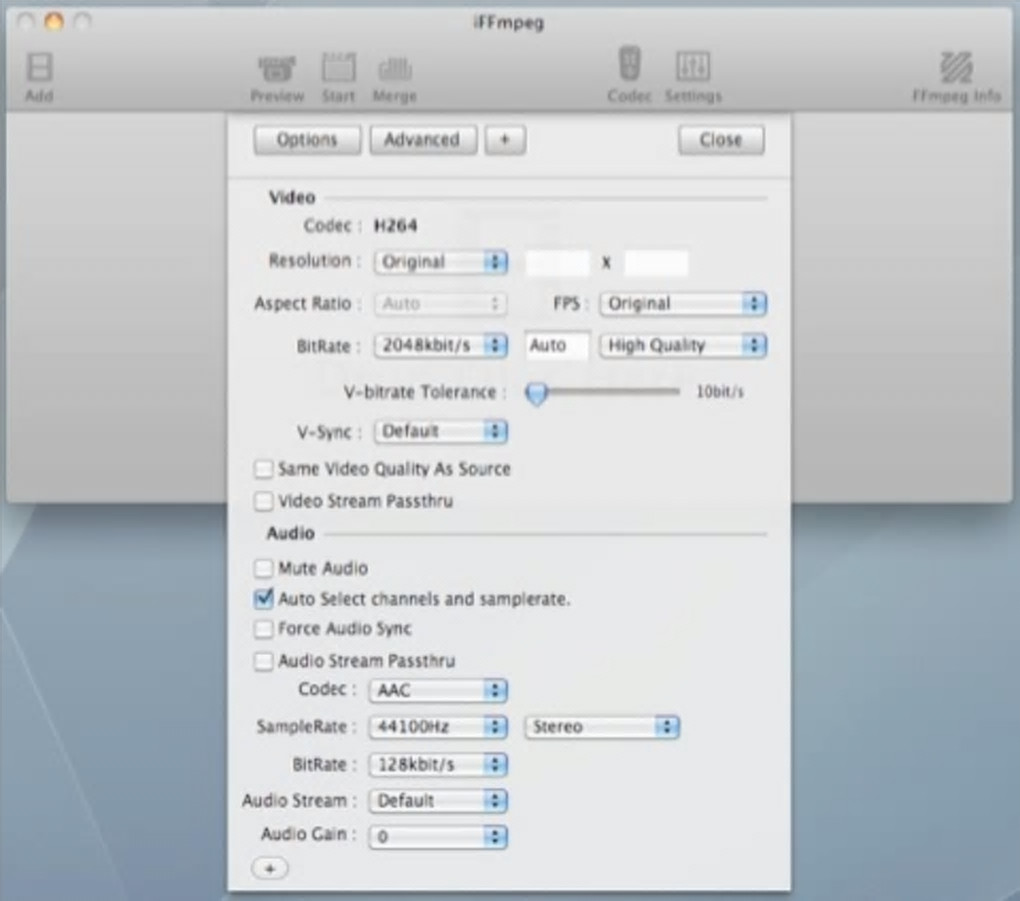Screen dimensions: 1020x901
Task: Open the video BitRate 2048kbit/s dropdown
Action: [440, 345]
